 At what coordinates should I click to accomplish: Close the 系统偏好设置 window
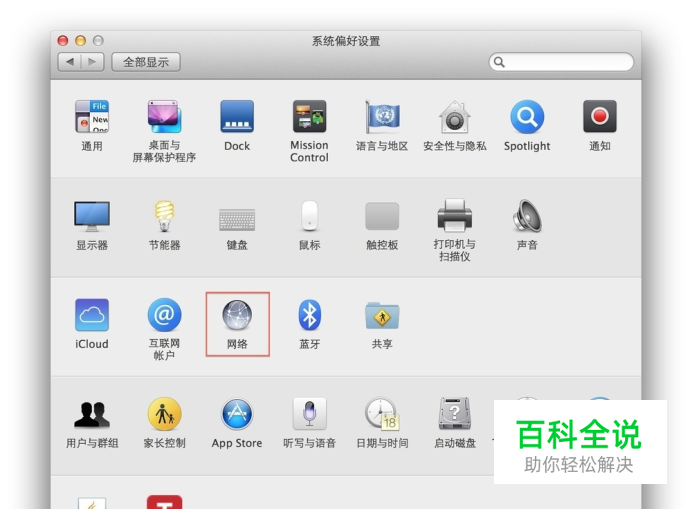pos(63,41)
